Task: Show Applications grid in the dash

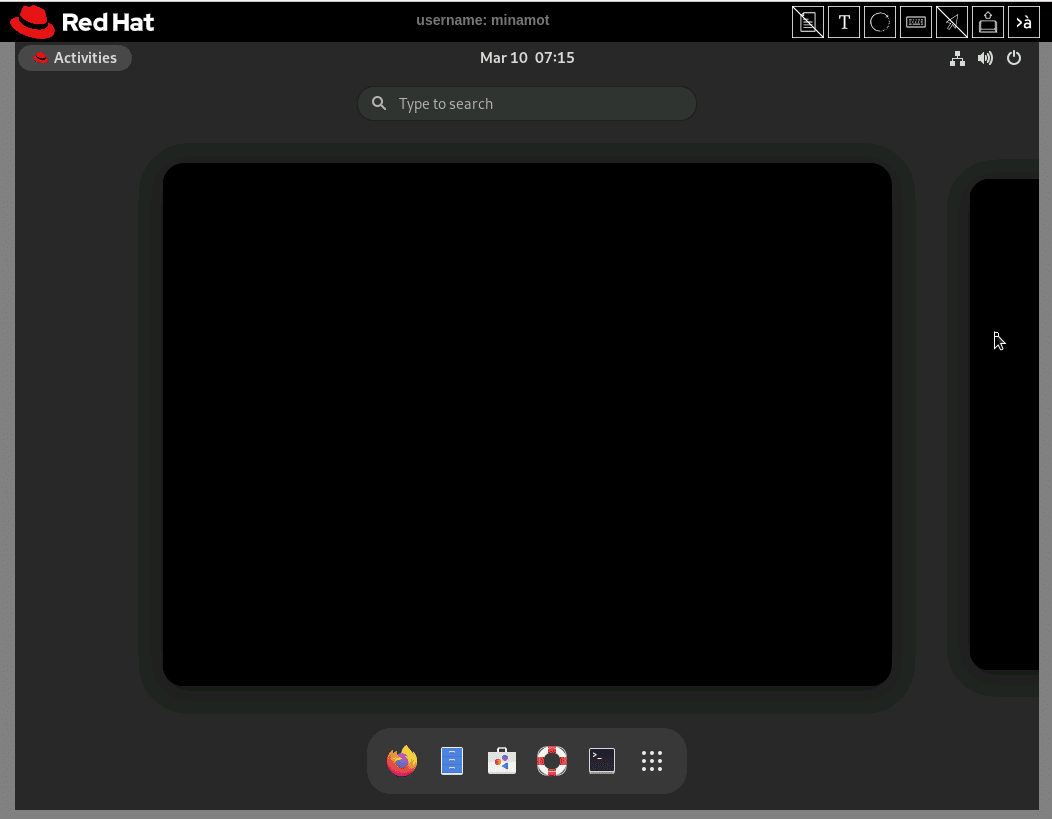Action: tap(651, 761)
